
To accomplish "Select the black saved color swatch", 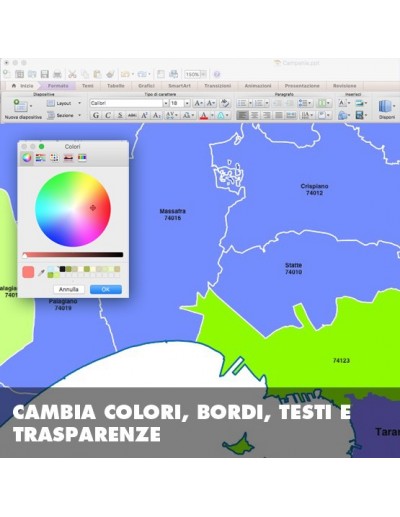I will point(62,269).
